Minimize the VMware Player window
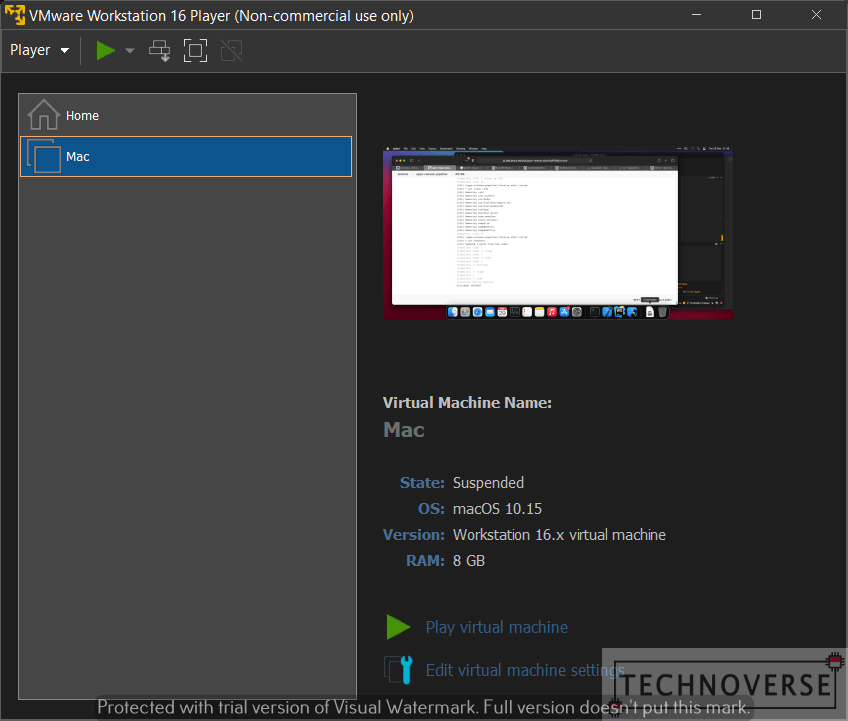The width and height of the screenshot is (848, 721). coord(697,15)
